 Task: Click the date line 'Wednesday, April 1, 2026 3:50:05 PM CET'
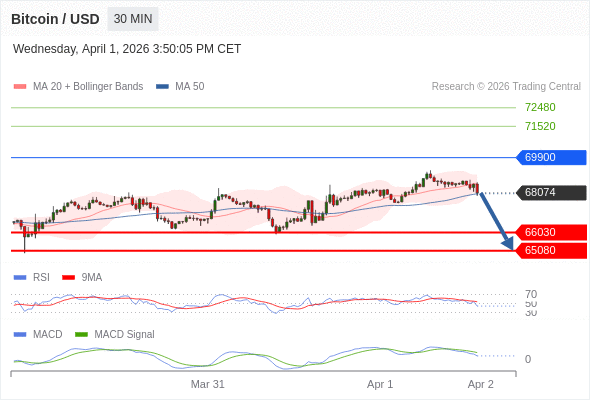pyautogui.click(x=127, y=49)
